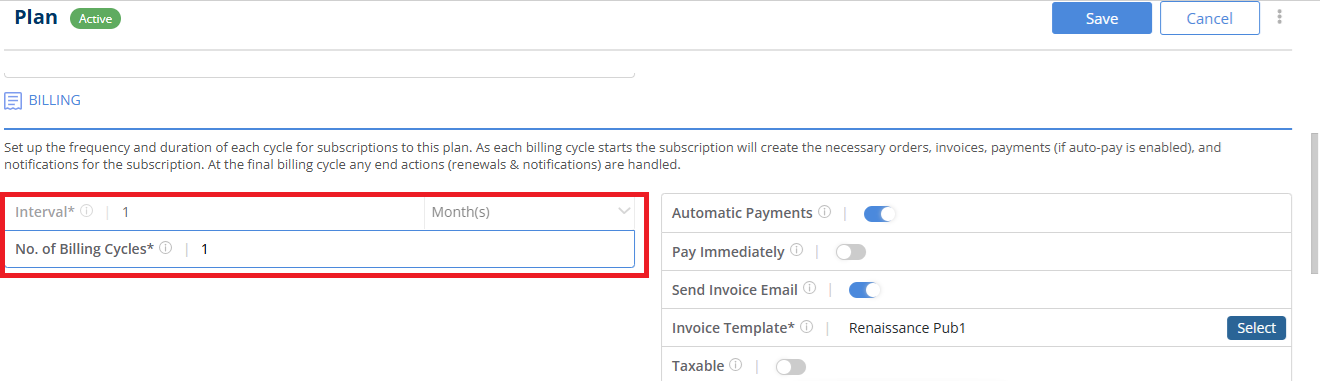Click the Taxable info icon

(736, 365)
